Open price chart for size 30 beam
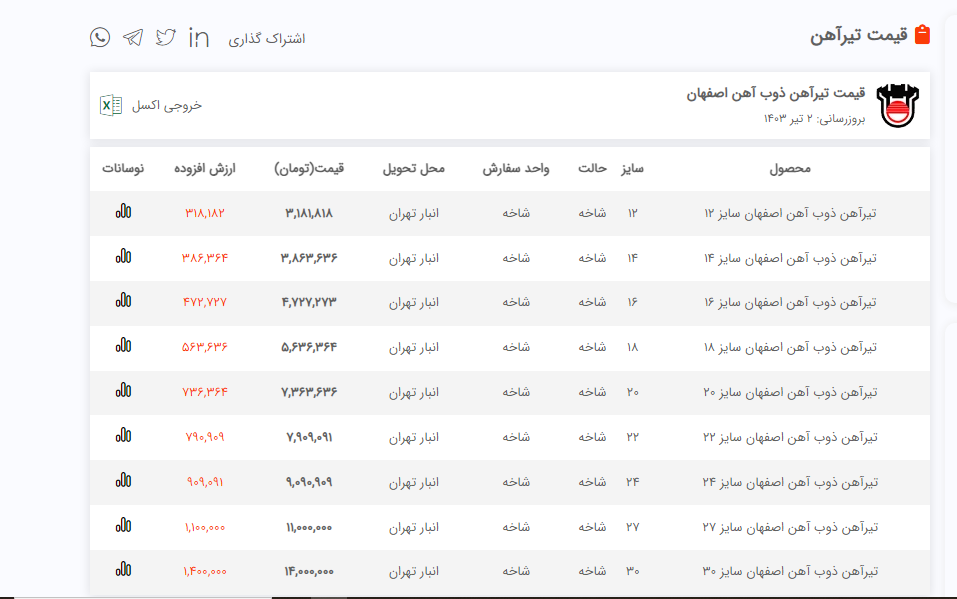957x599 pixels. [123, 570]
